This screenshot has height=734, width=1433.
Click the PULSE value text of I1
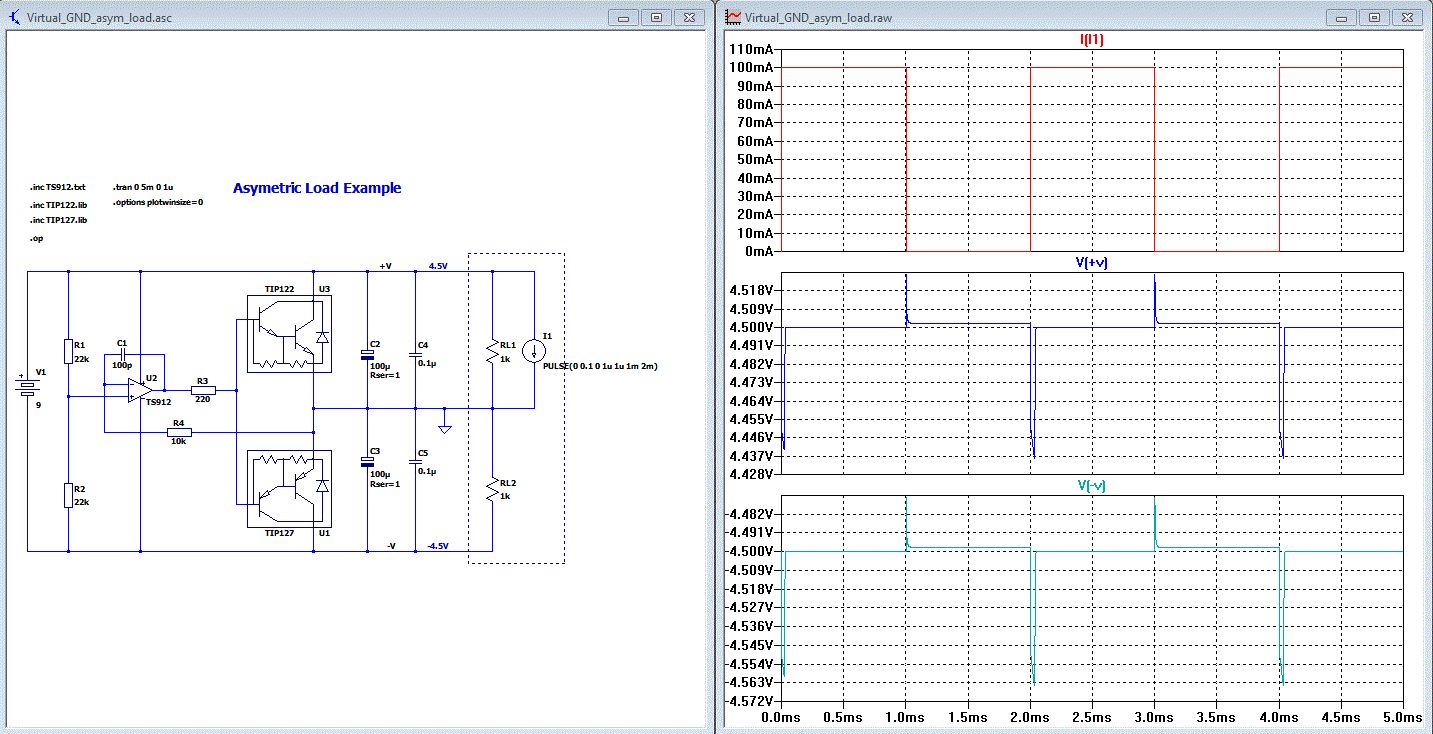tap(600, 367)
